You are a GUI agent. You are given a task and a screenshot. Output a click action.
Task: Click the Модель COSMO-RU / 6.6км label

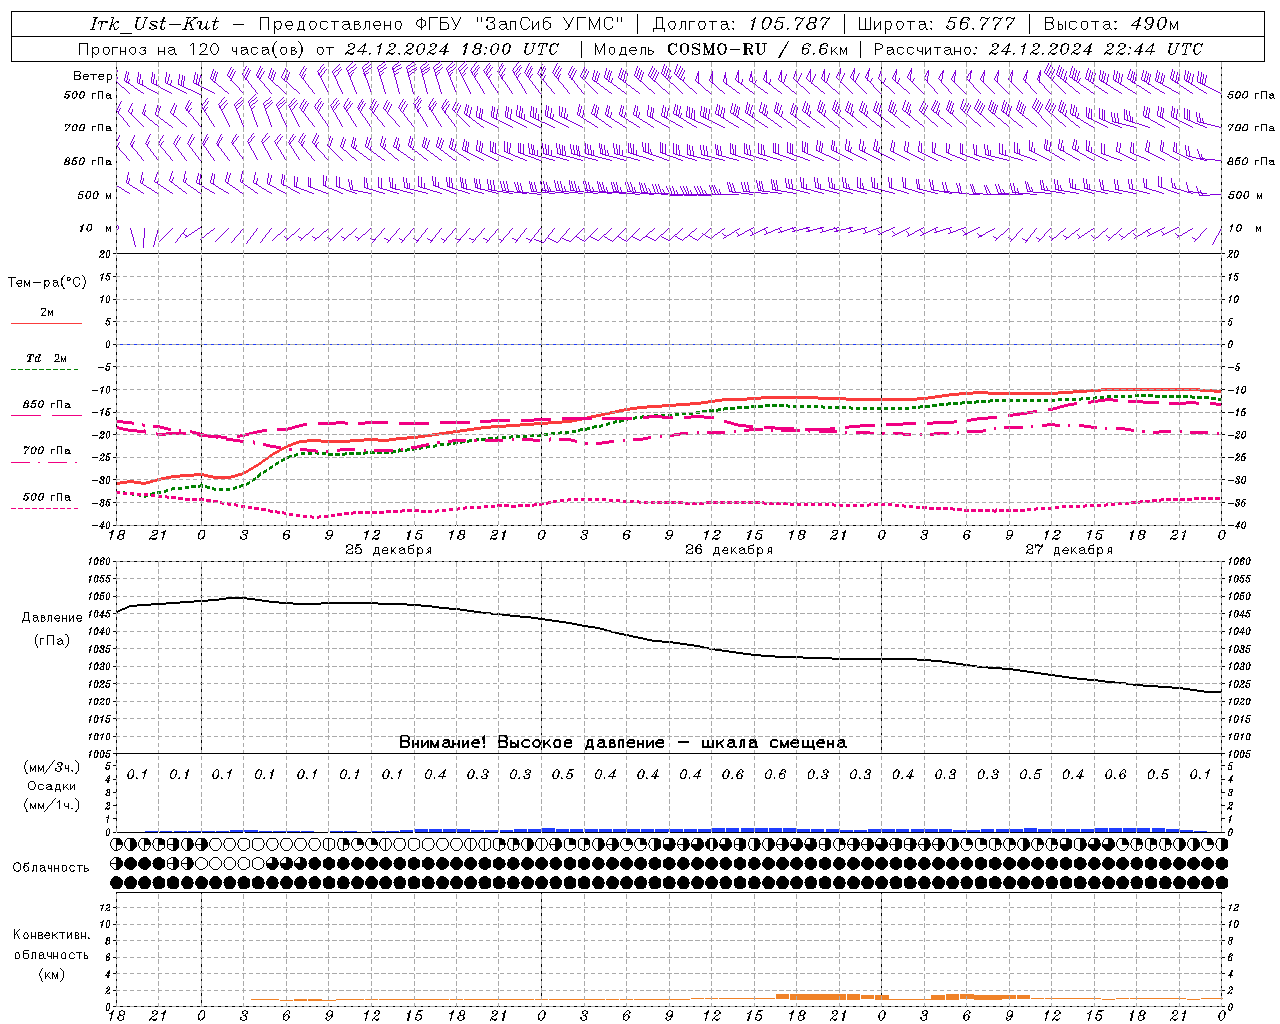tap(720, 49)
